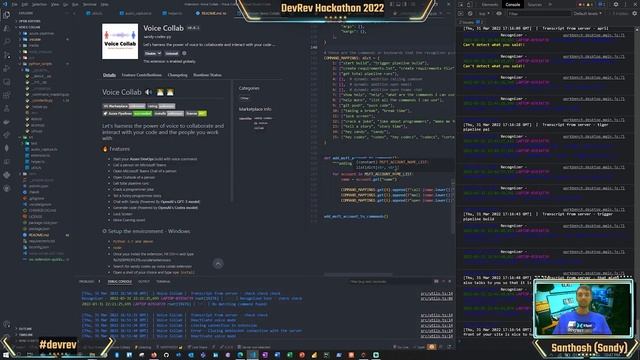The height and width of the screenshot is (360, 640).
Task: Click the extension settings gear beside Uninstall
Action: 184,53
